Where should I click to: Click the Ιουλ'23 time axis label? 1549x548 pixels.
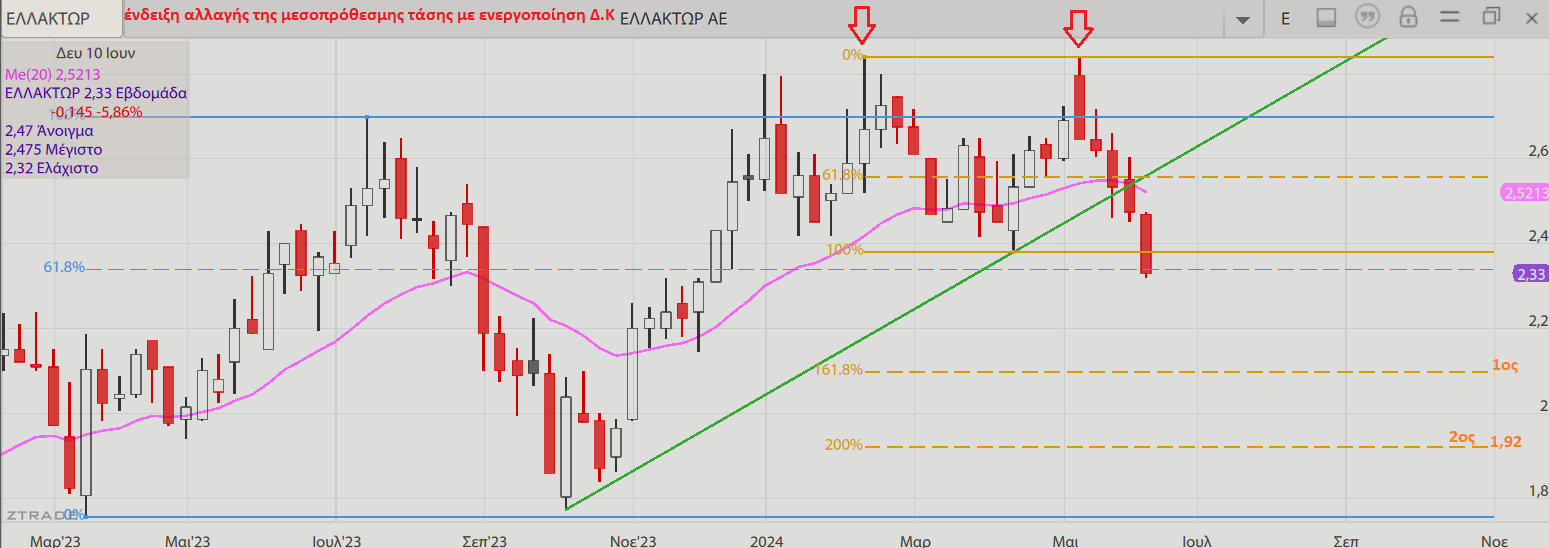(336, 540)
